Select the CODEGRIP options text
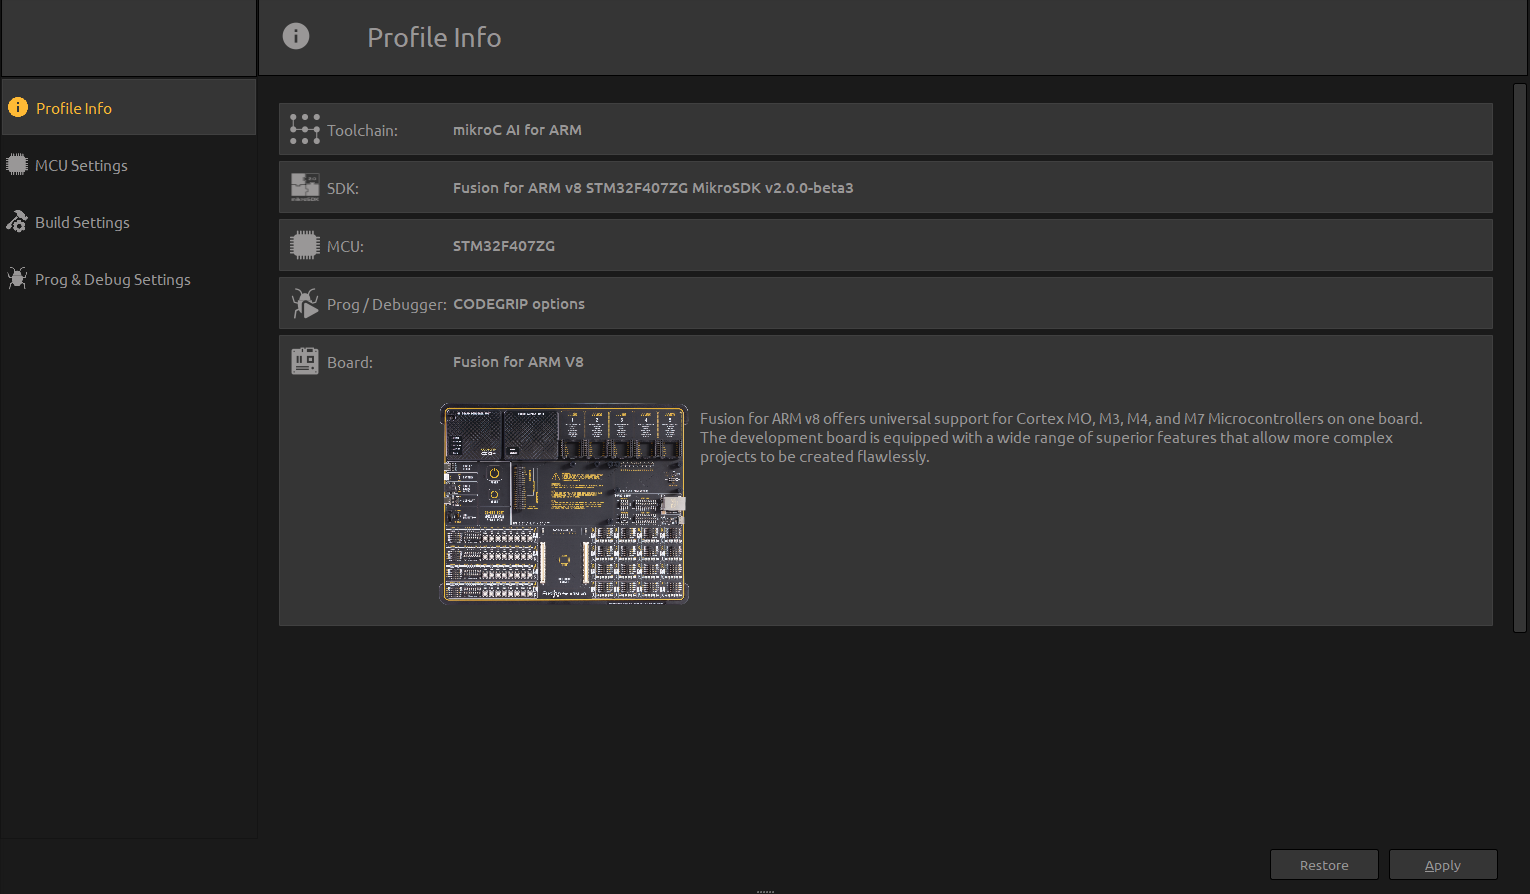The width and height of the screenshot is (1530, 894). [519, 304]
